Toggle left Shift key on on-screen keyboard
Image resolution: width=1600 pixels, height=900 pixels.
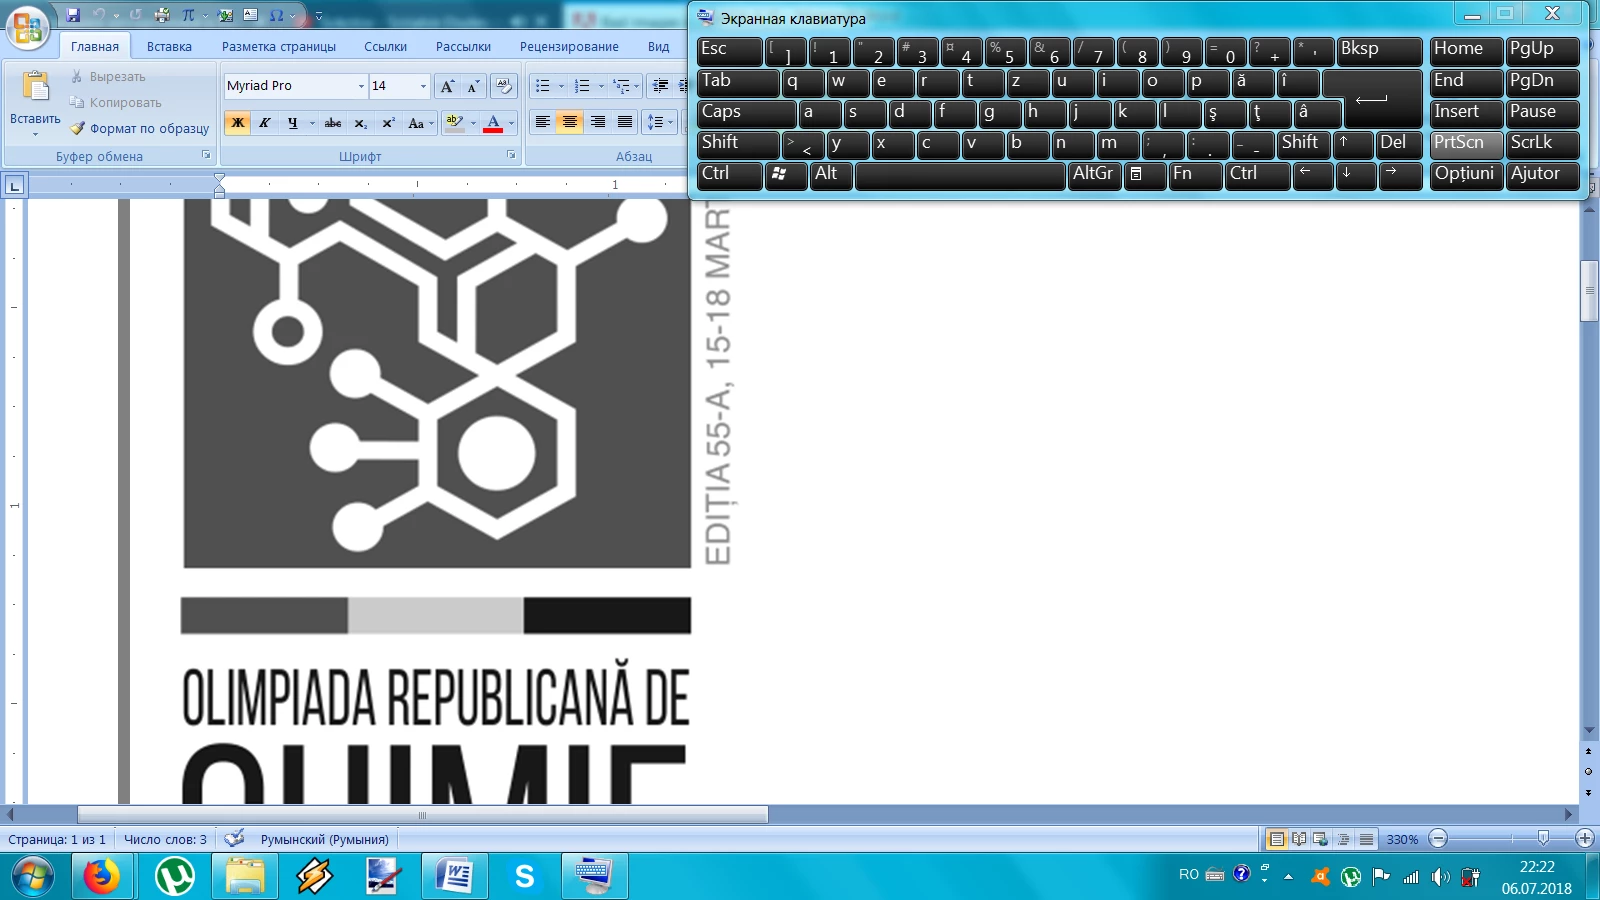tap(738, 144)
